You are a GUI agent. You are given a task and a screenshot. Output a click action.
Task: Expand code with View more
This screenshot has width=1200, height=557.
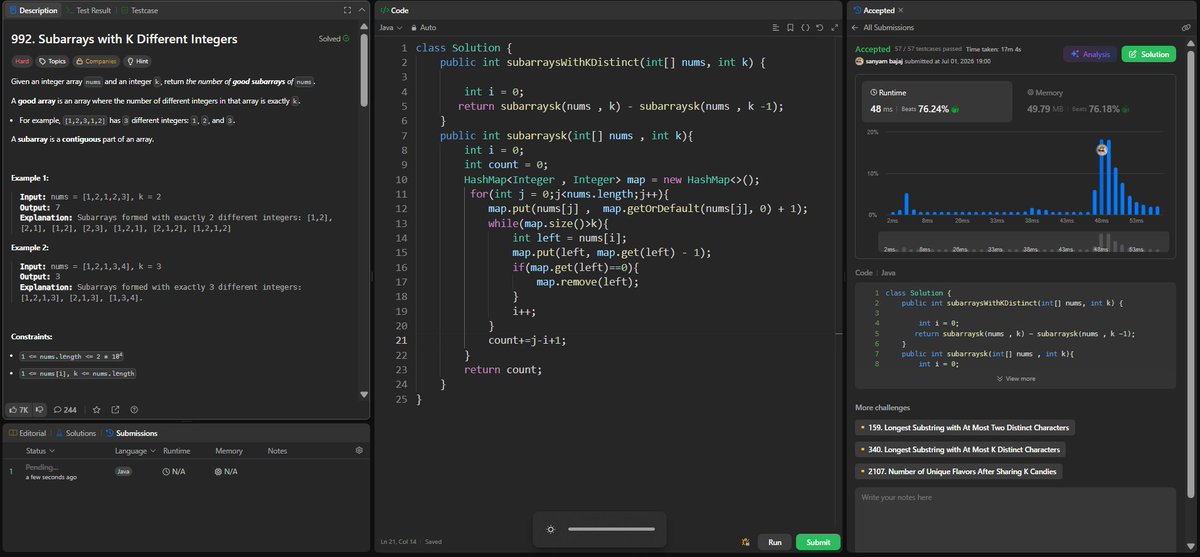[x=1016, y=379]
